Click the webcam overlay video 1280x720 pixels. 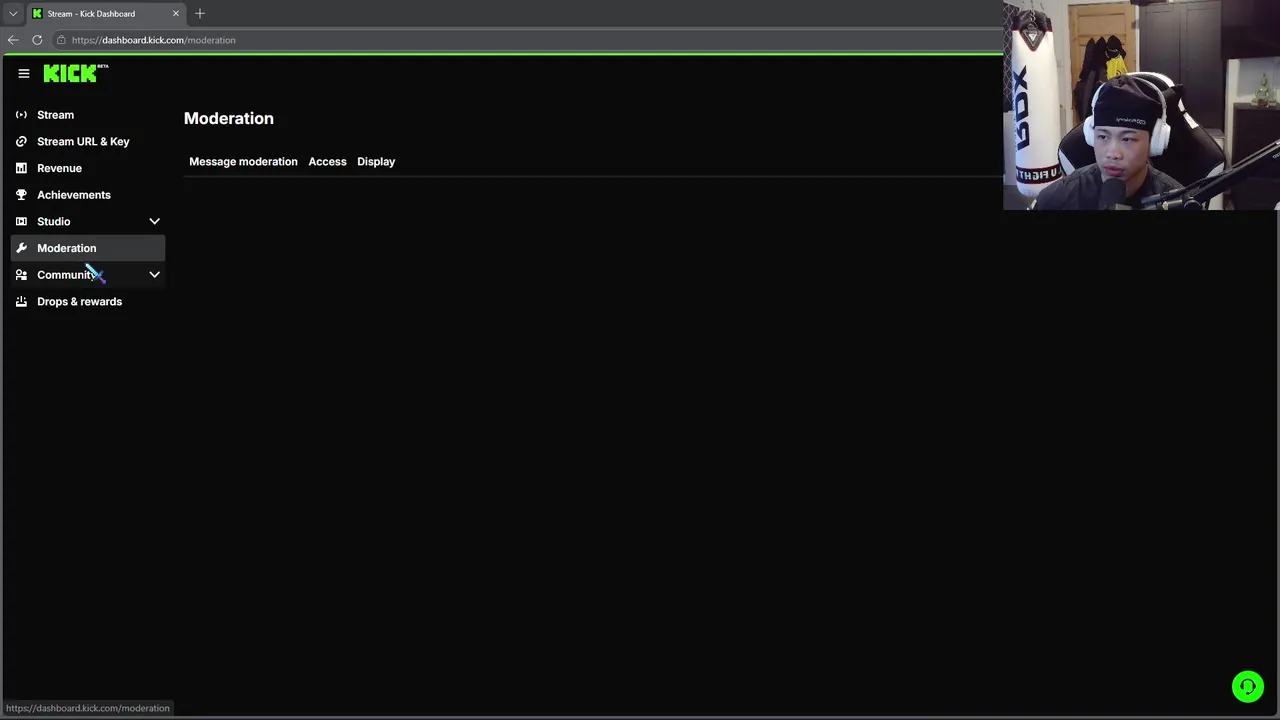pyautogui.click(x=1141, y=105)
